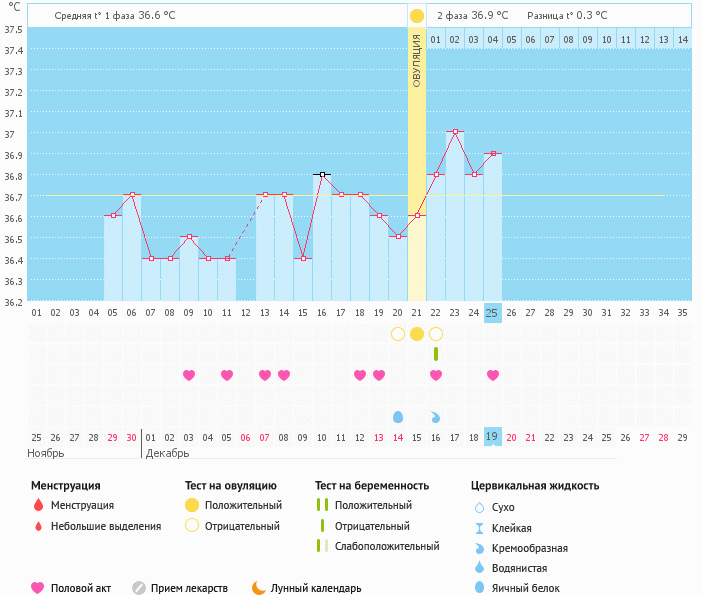Click the Слабоположительный pregnancy test legend label
The image size is (701, 595).
pos(387,546)
